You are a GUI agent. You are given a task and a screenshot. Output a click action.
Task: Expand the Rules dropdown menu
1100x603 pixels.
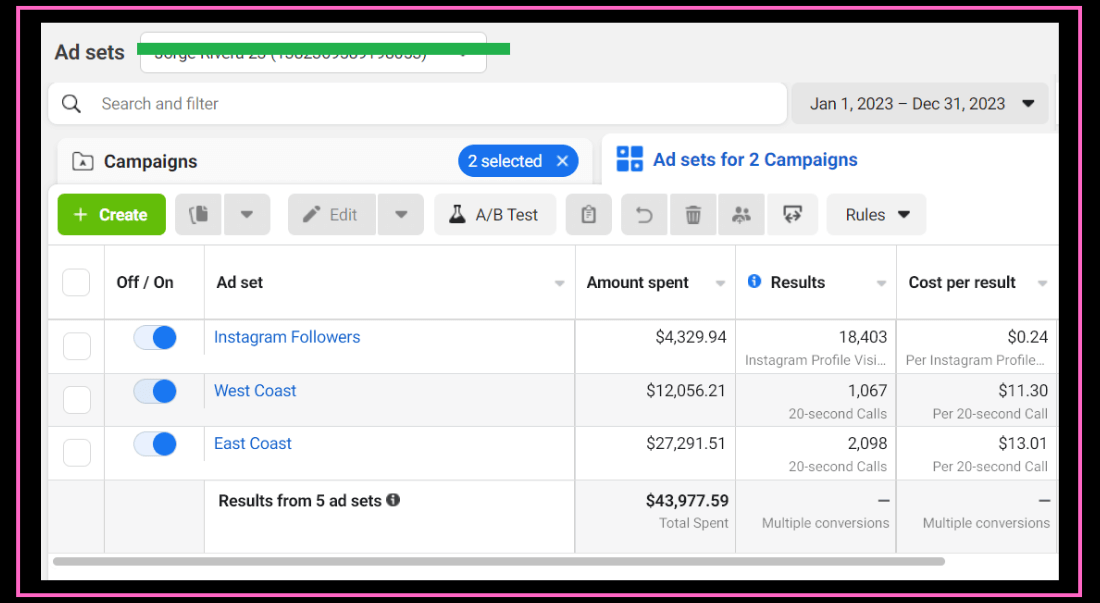click(x=877, y=215)
